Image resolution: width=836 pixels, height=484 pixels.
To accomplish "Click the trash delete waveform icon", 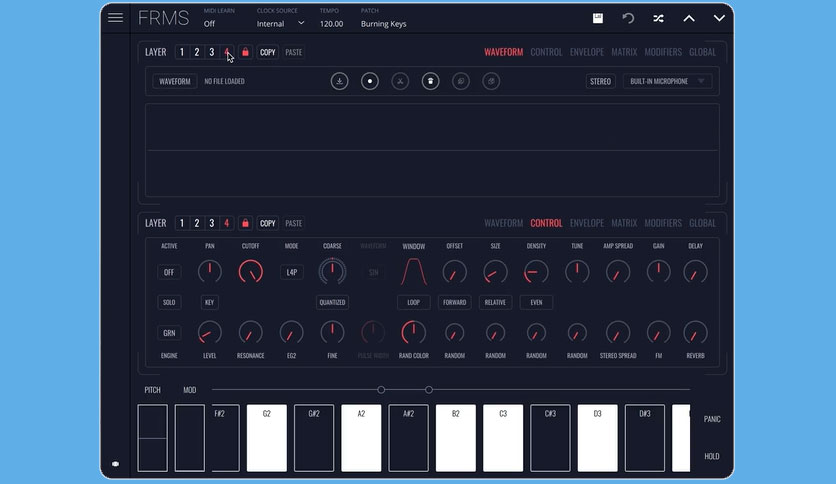I will tap(430, 81).
